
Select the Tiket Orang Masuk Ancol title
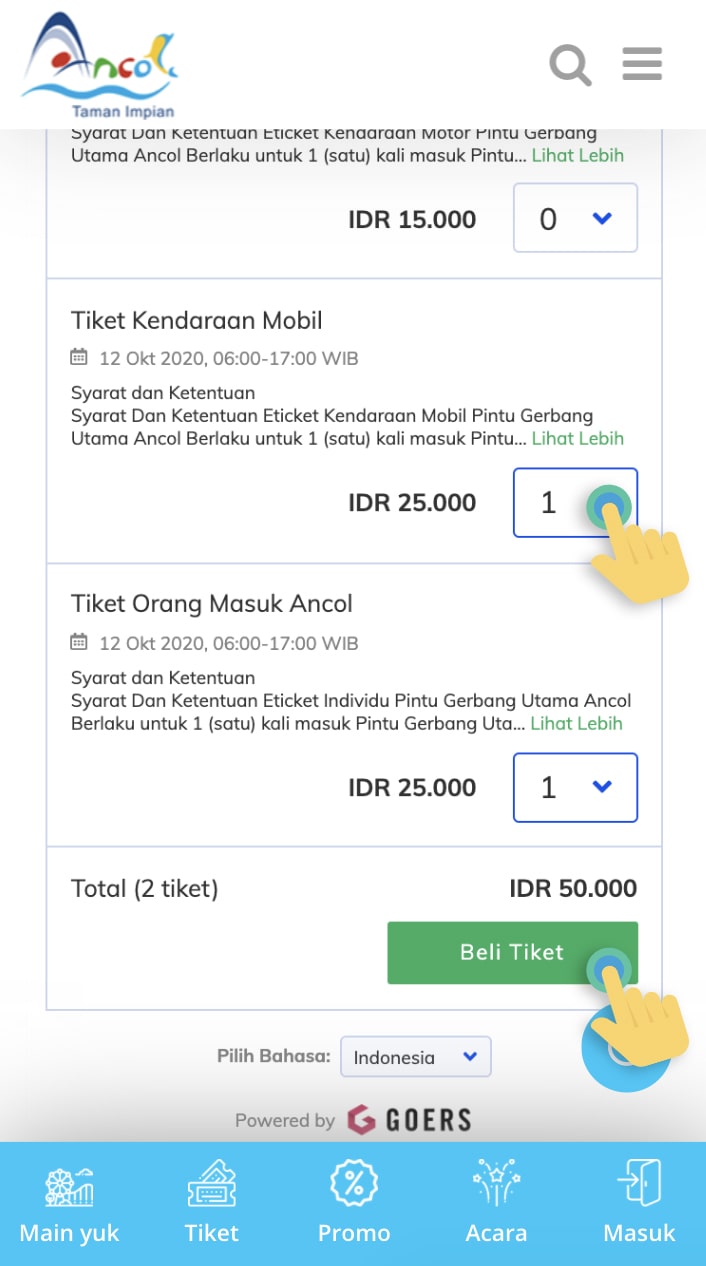pos(212,604)
